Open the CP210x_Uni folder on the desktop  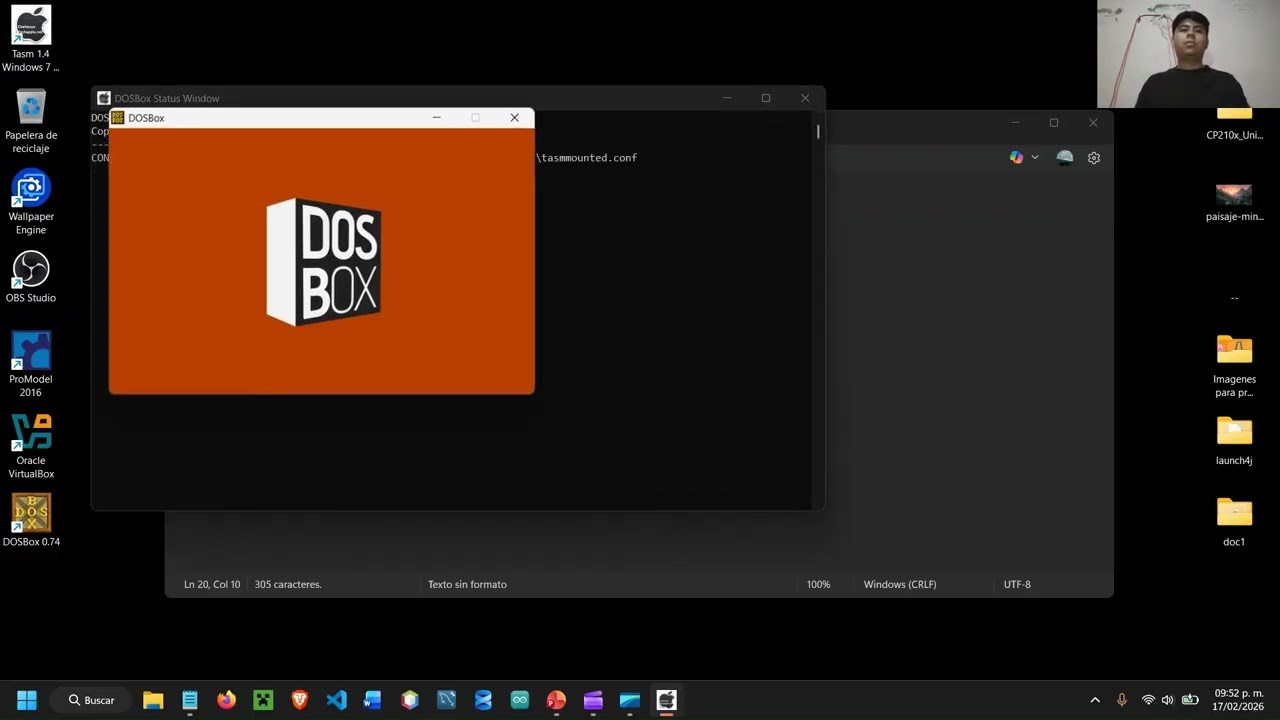[x=1234, y=125]
